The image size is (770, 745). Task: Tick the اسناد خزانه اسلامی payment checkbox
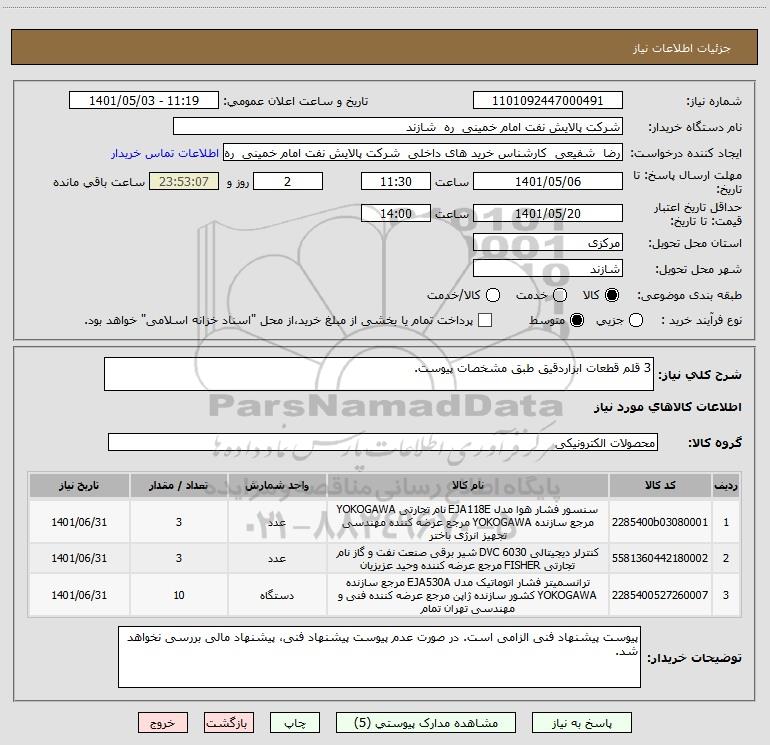(x=485, y=320)
